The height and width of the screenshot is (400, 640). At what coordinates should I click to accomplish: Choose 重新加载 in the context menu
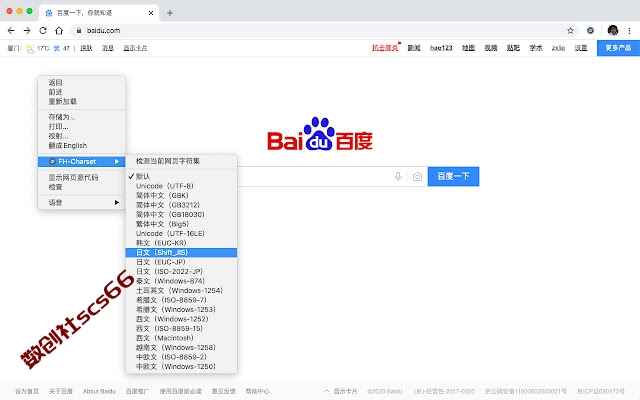point(81,101)
